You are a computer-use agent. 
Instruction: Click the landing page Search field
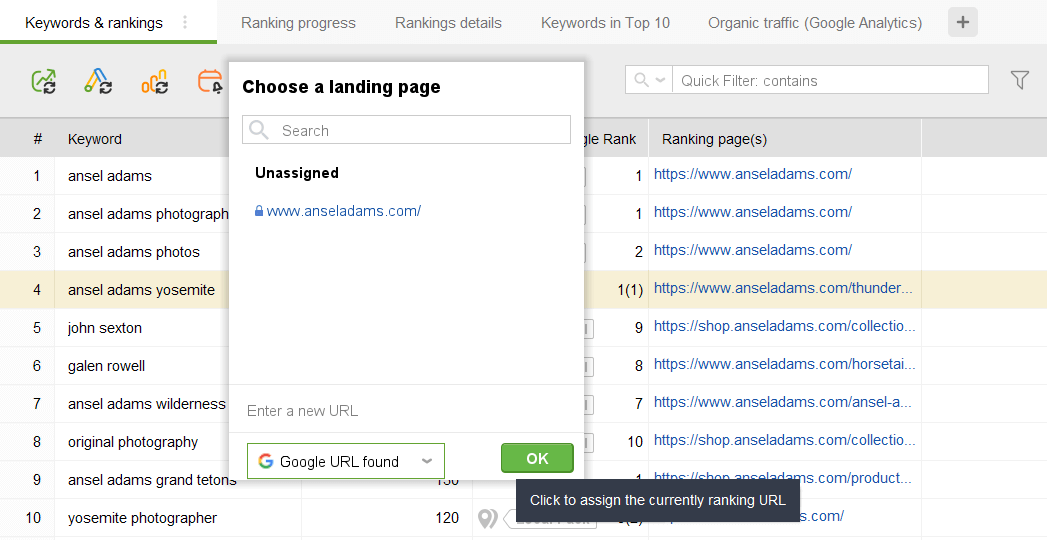tap(406, 130)
